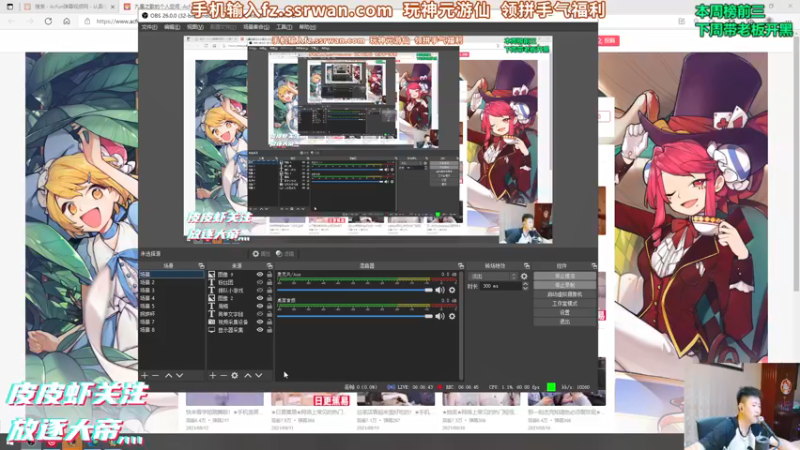
Task: Open source properties gear in Sources dock
Action: coord(235,376)
